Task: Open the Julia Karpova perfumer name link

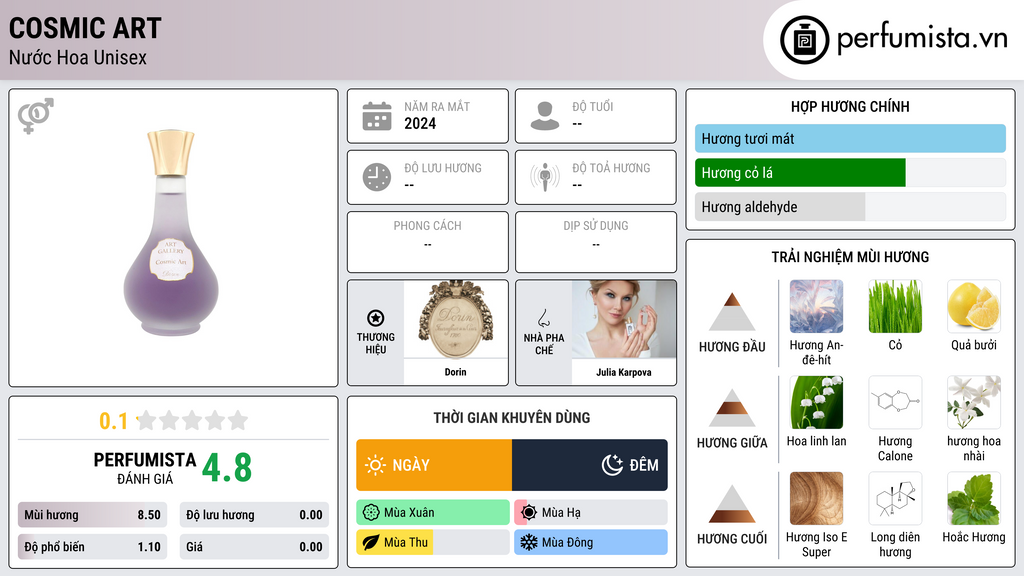Action: pos(624,372)
